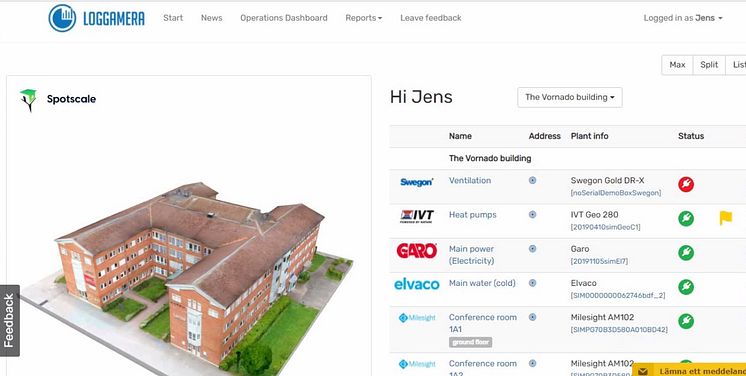Click the IVT brand logo
This screenshot has width=746, height=376.
point(416,217)
